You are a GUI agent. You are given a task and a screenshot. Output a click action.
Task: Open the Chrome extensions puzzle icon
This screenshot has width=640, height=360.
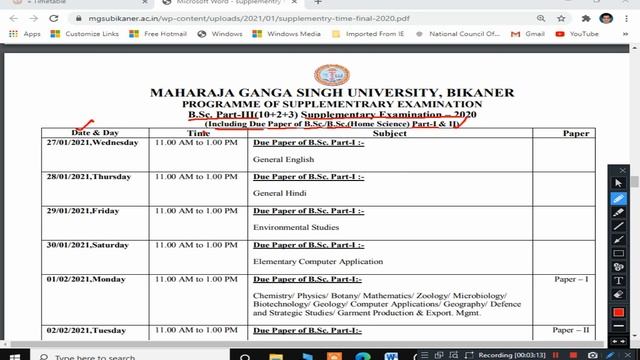[x=586, y=18]
